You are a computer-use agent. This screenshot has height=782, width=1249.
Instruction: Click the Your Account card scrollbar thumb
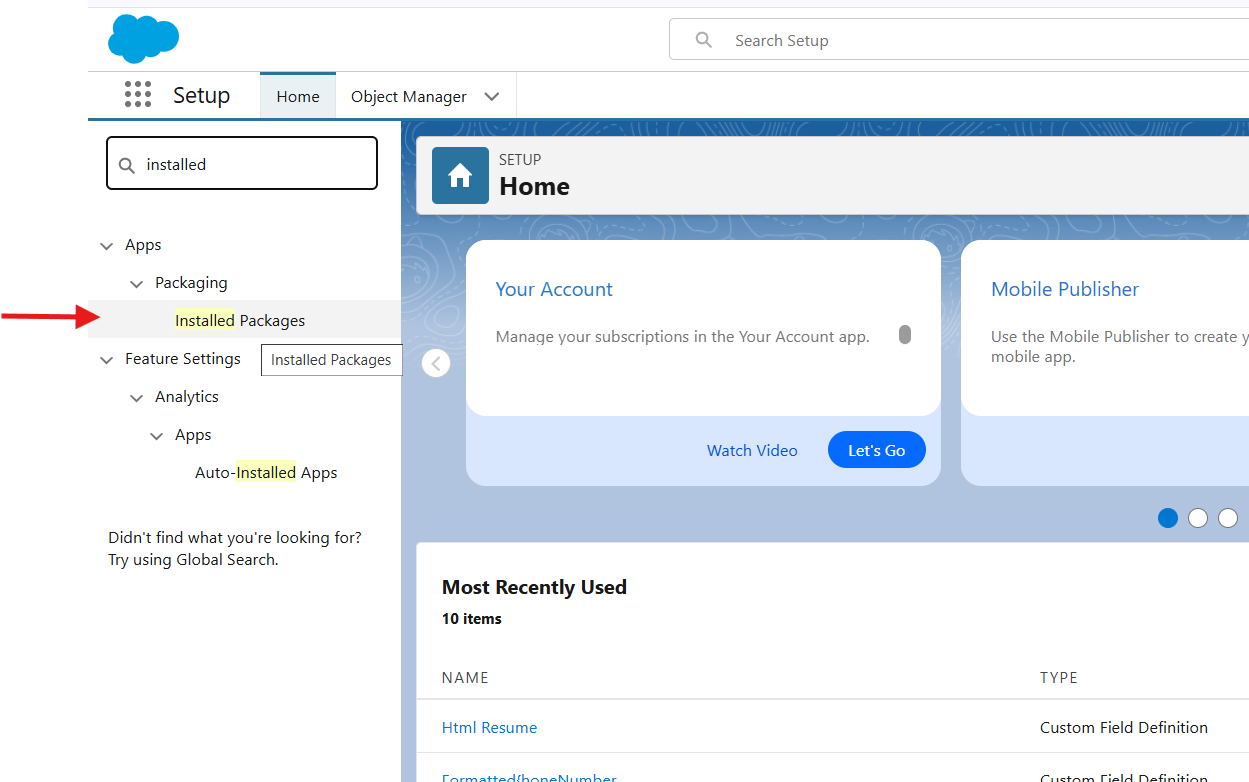tap(905, 334)
